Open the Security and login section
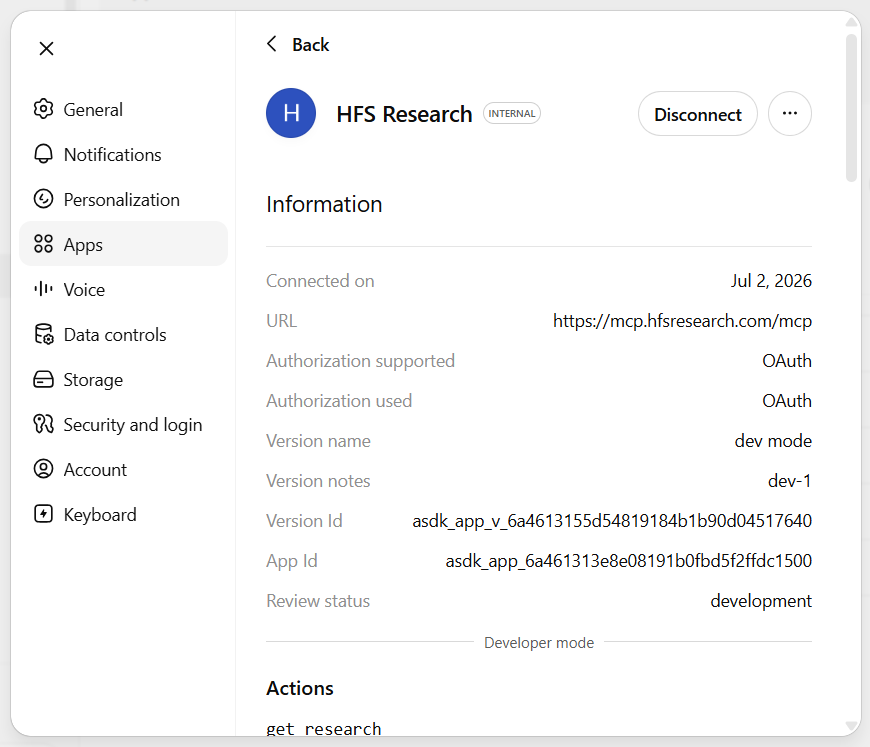This screenshot has width=870, height=747. [123, 424]
